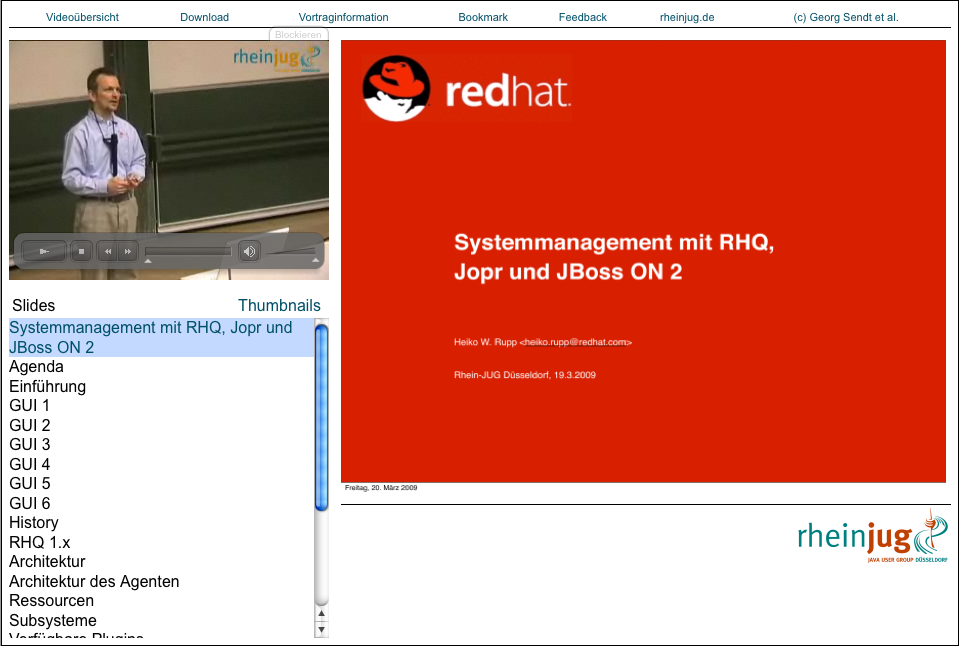
Task: Open the Download menu item
Action: [204, 17]
